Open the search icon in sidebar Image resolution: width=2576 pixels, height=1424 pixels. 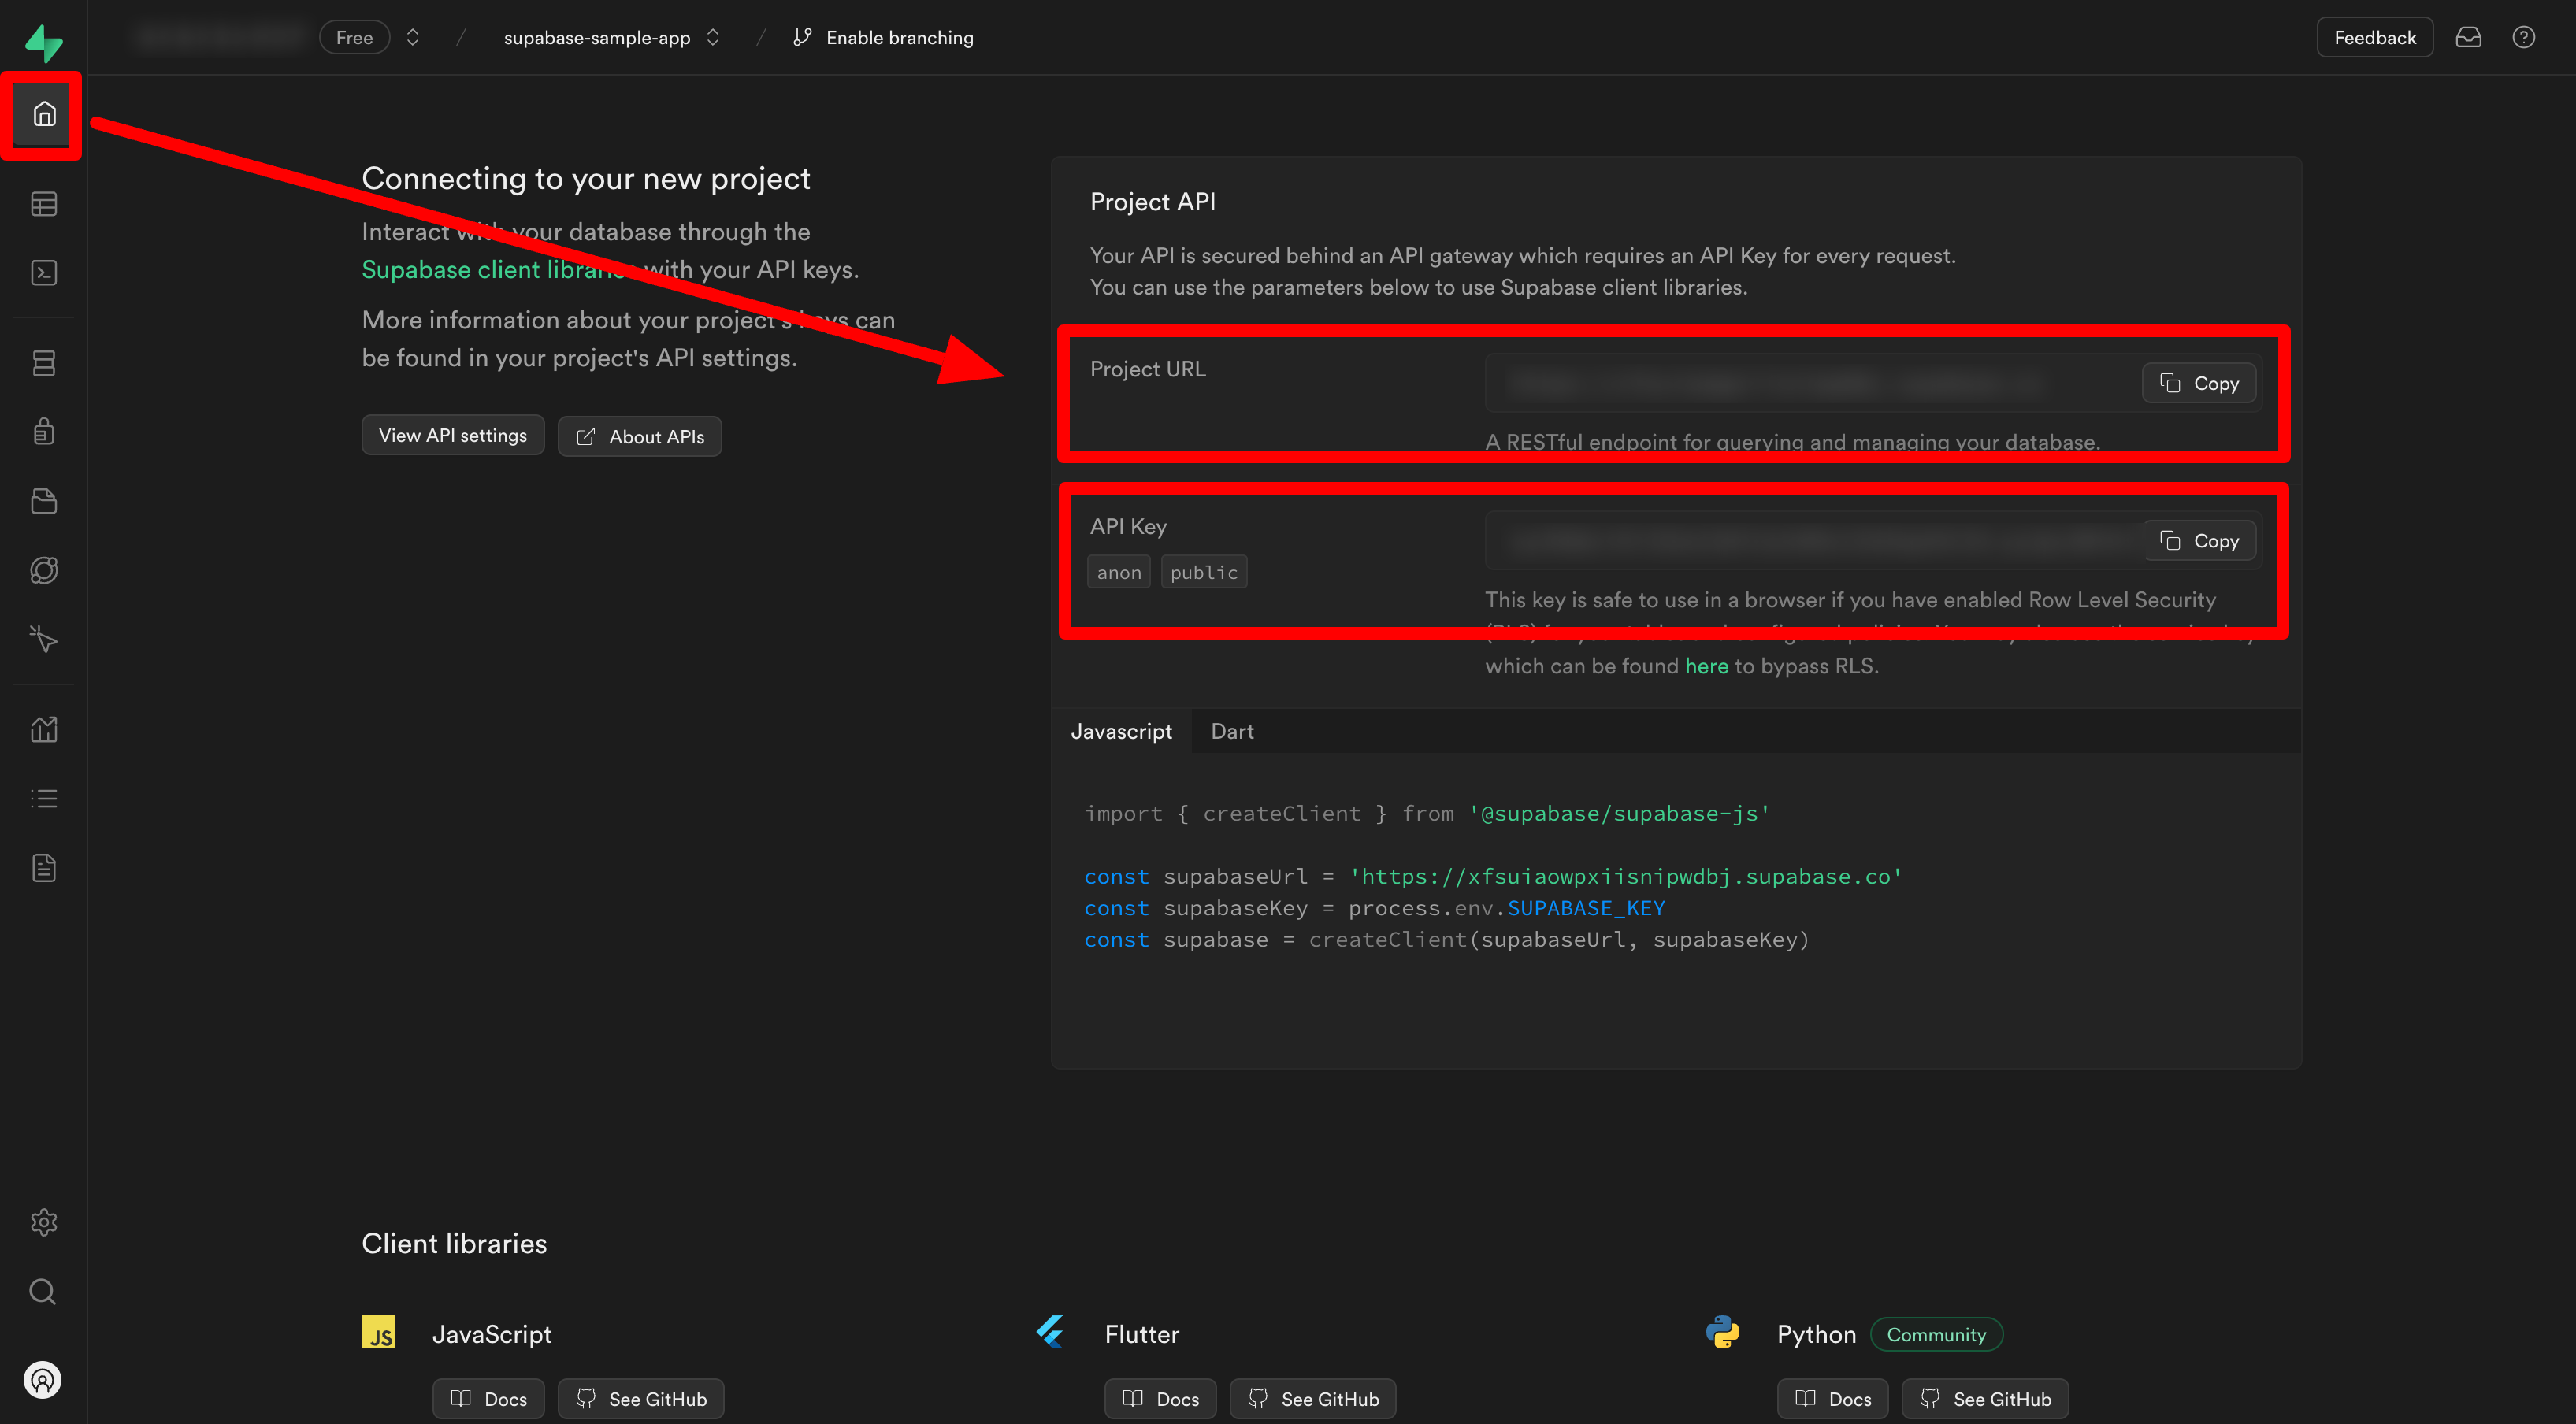click(x=43, y=1291)
